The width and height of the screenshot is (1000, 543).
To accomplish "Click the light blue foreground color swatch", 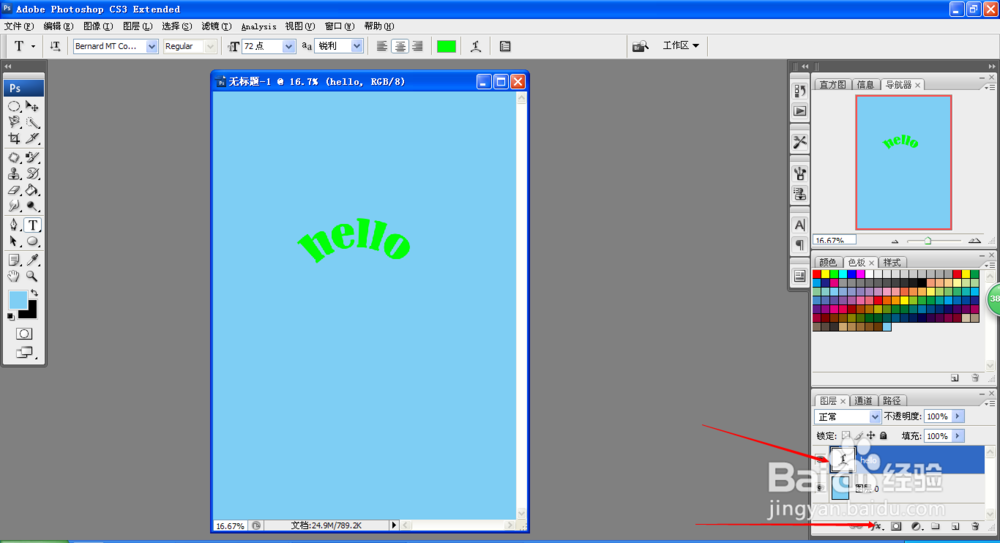I will coord(18,299).
